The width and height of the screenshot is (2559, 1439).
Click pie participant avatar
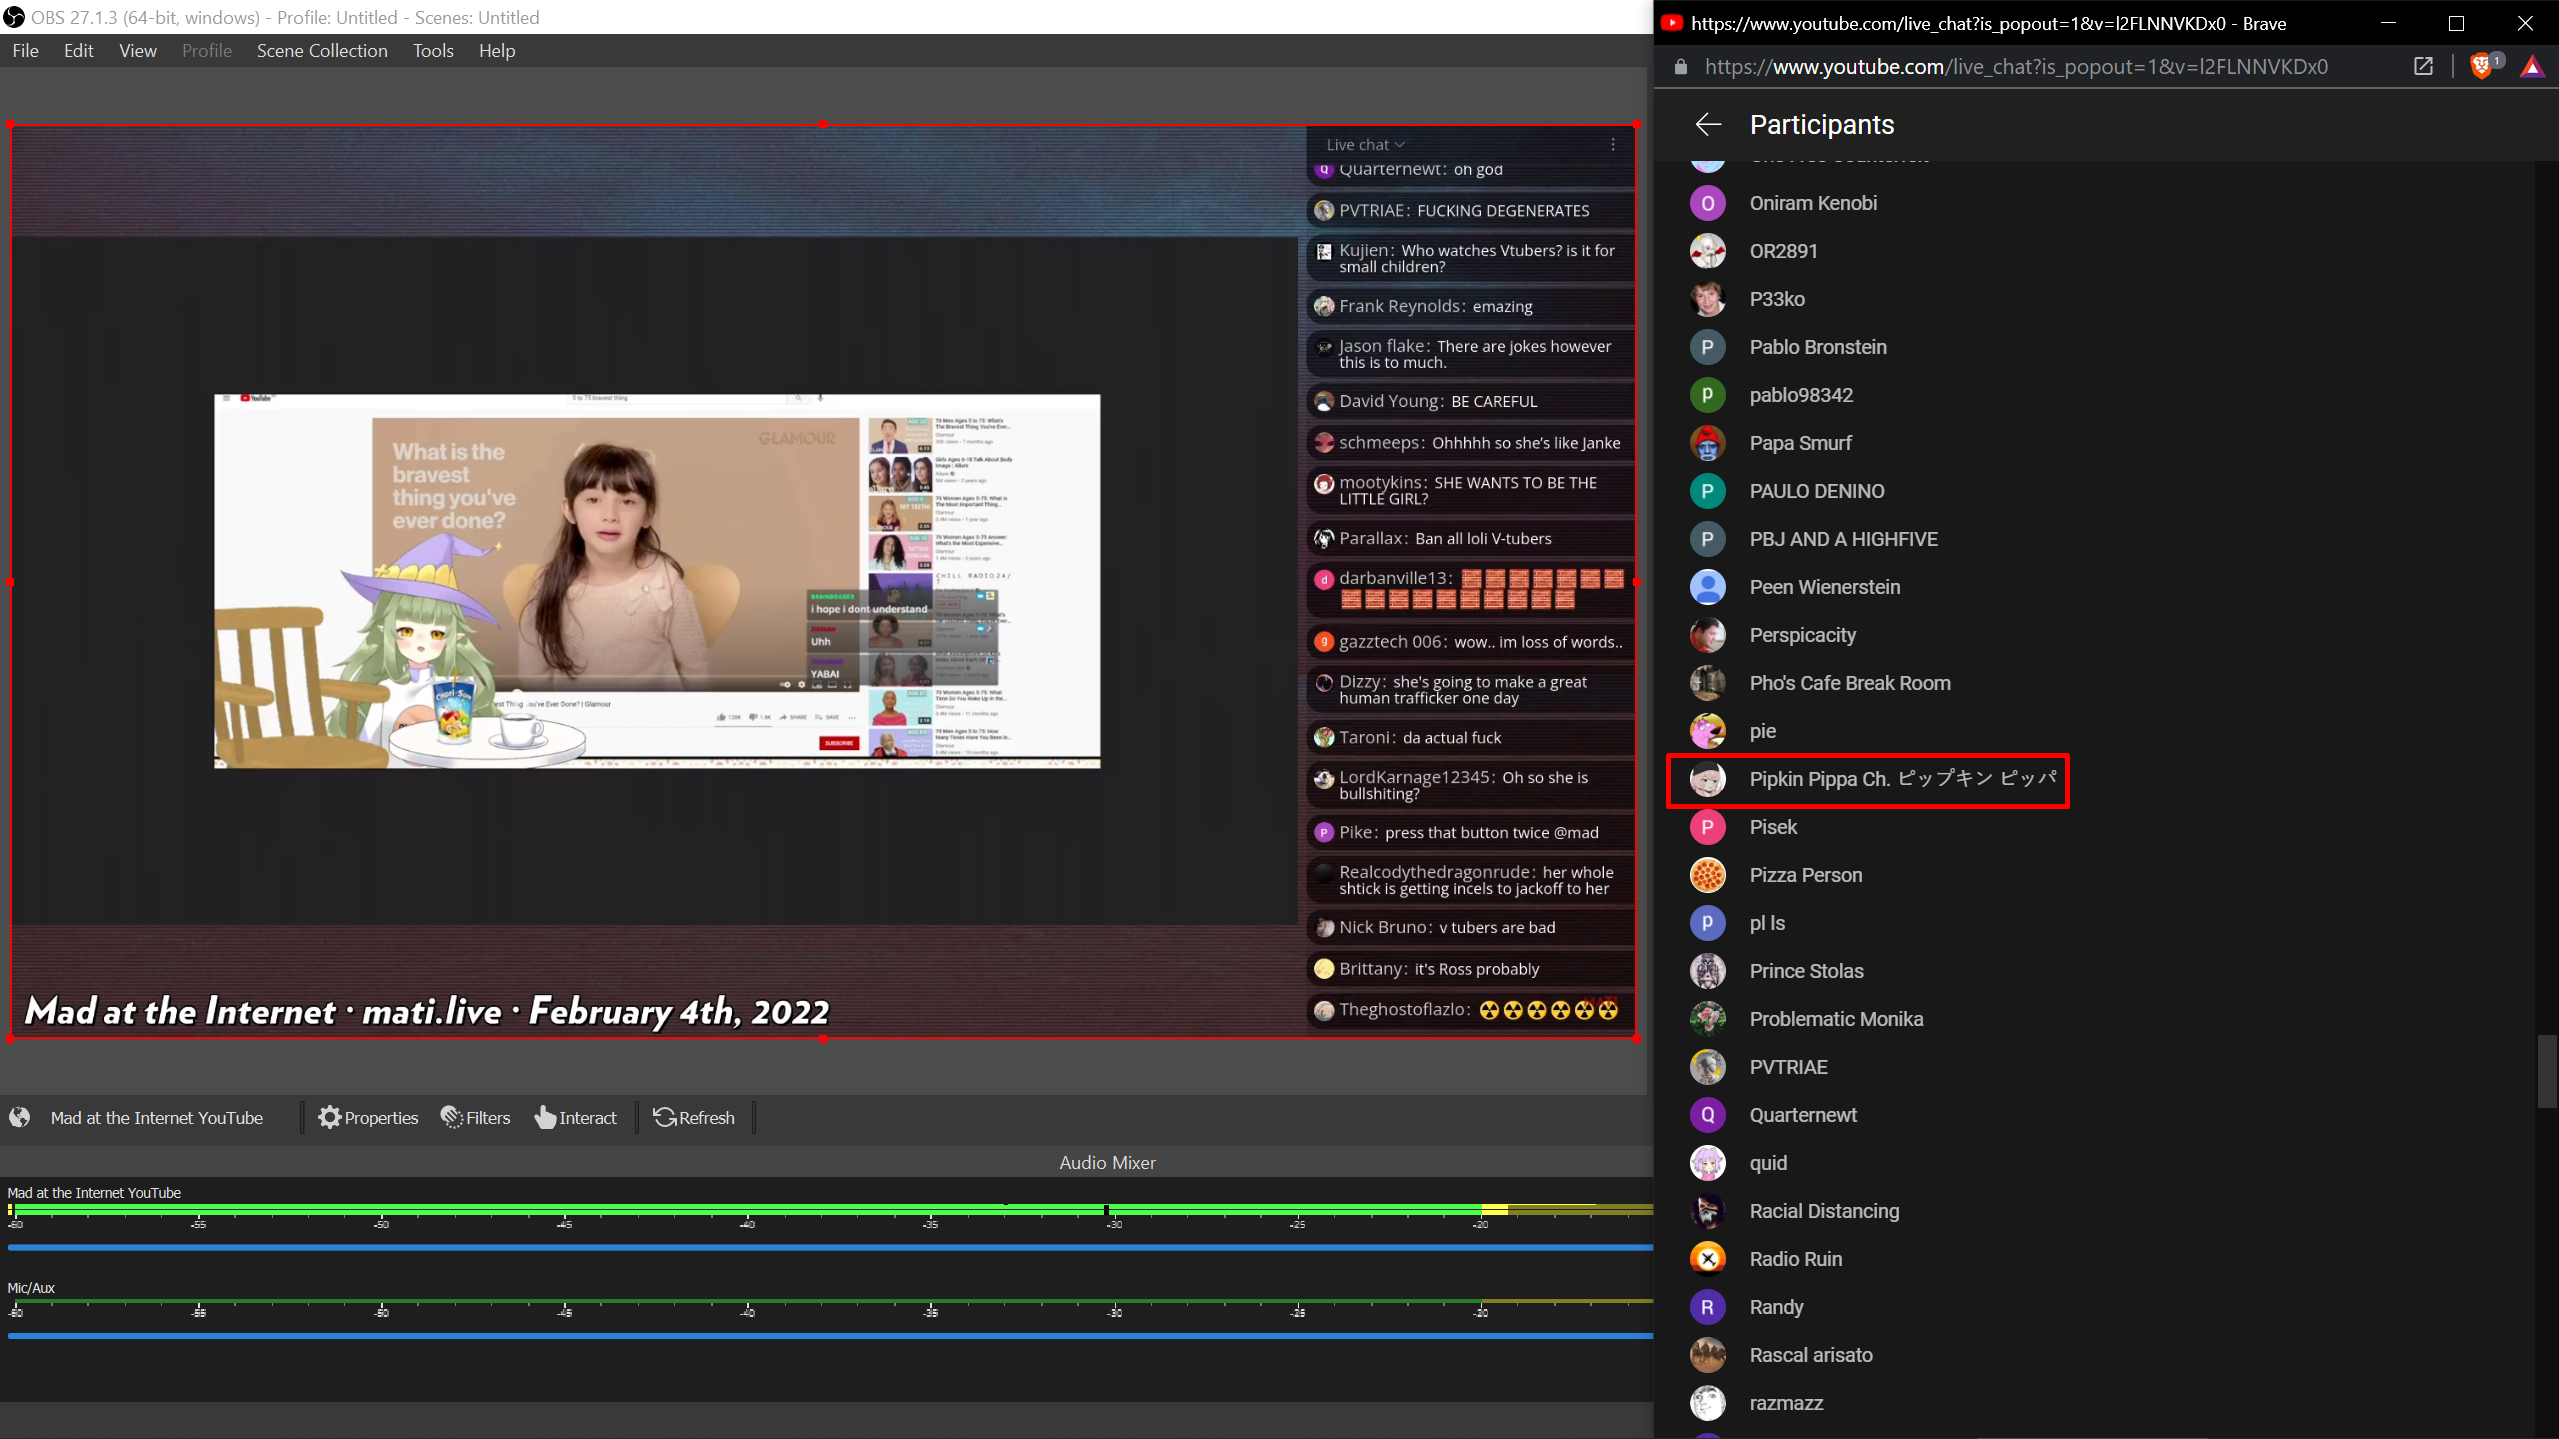tap(1708, 731)
